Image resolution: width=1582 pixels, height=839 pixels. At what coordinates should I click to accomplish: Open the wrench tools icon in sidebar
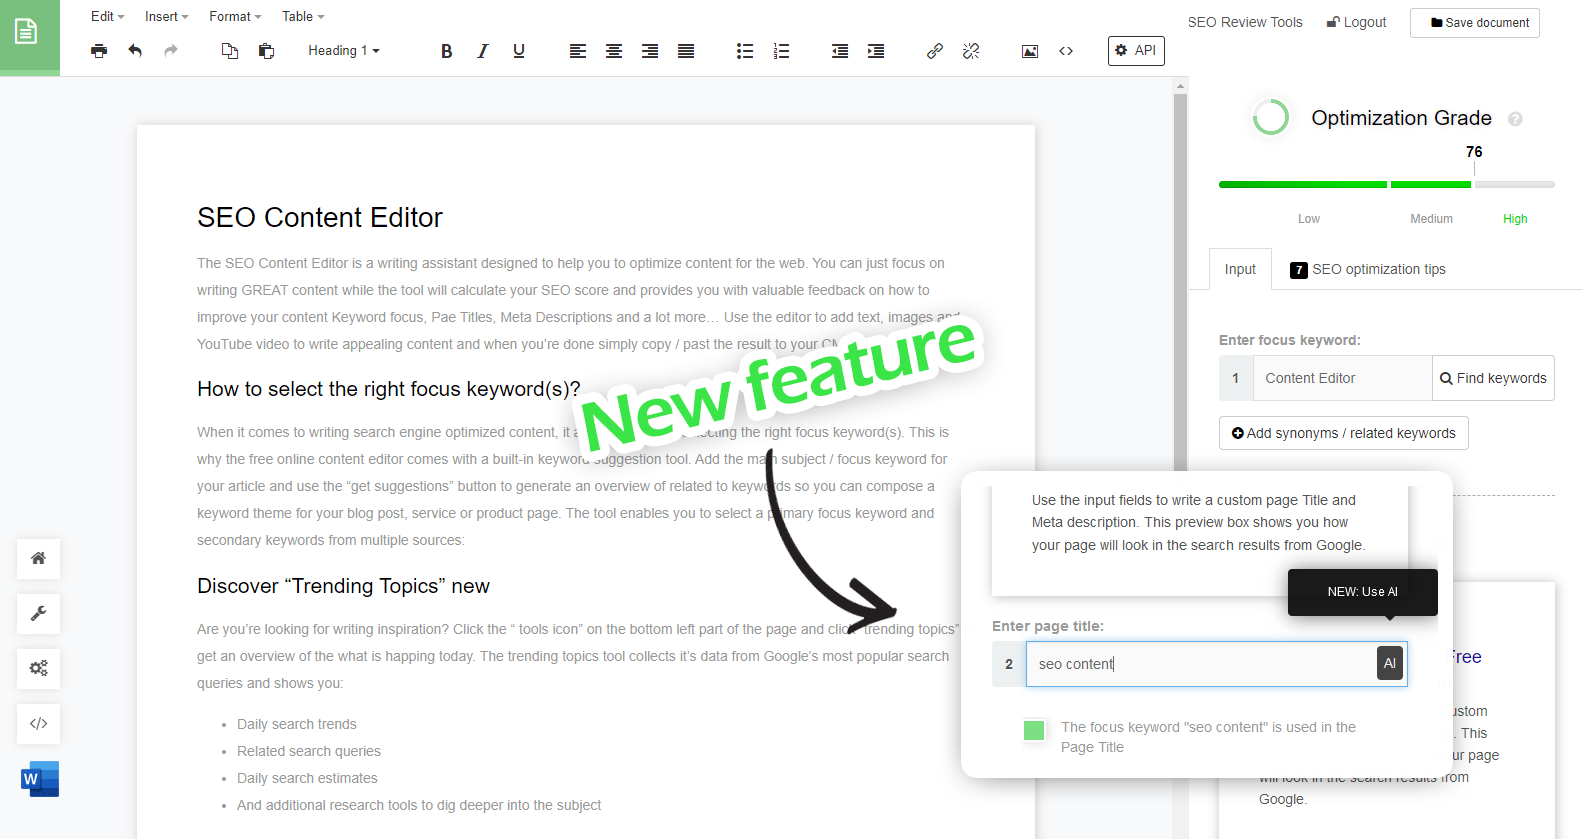(x=38, y=613)
